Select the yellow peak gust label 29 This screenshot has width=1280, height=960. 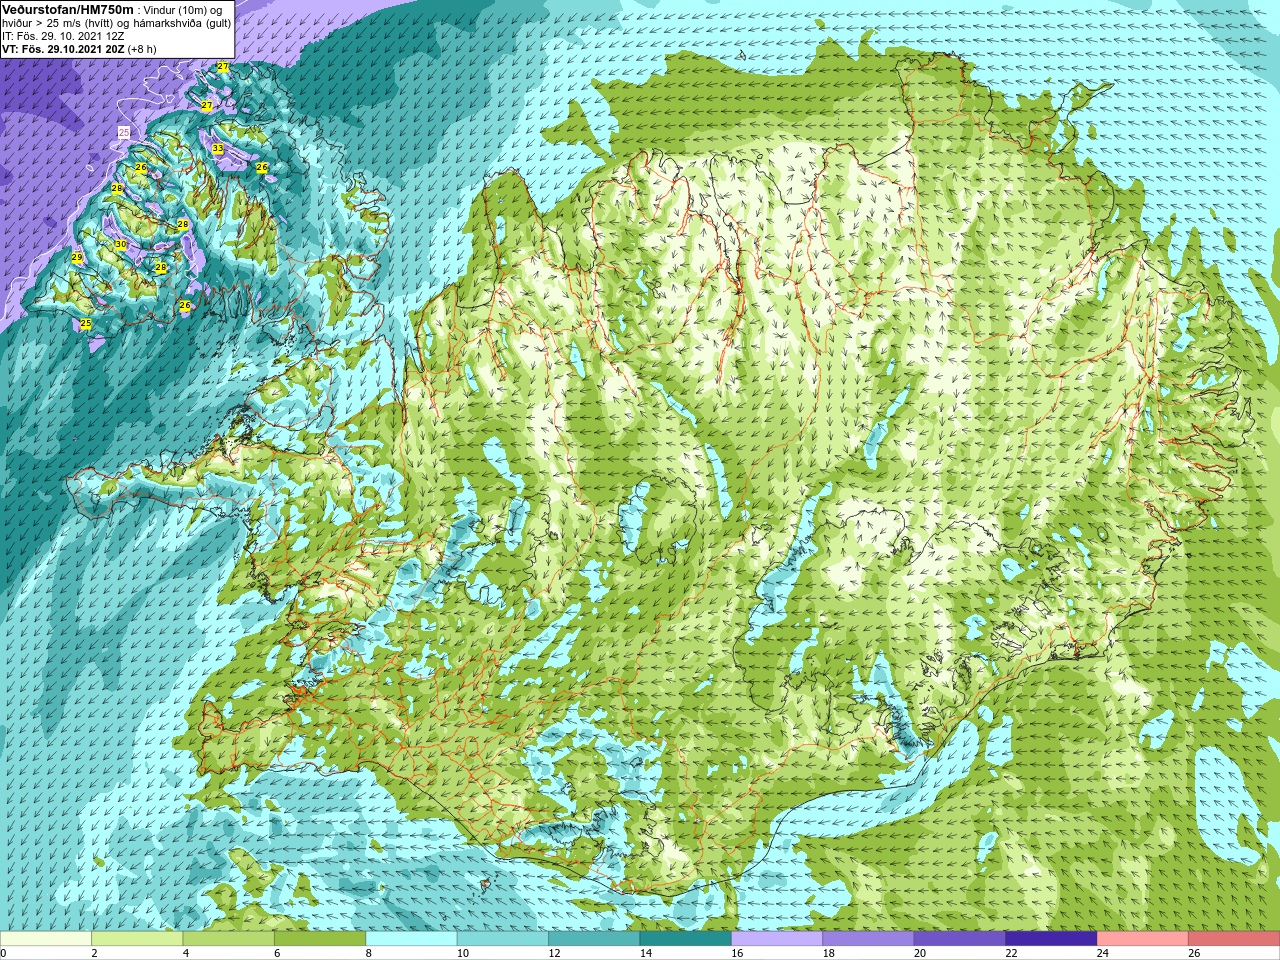tap(77, 258)
